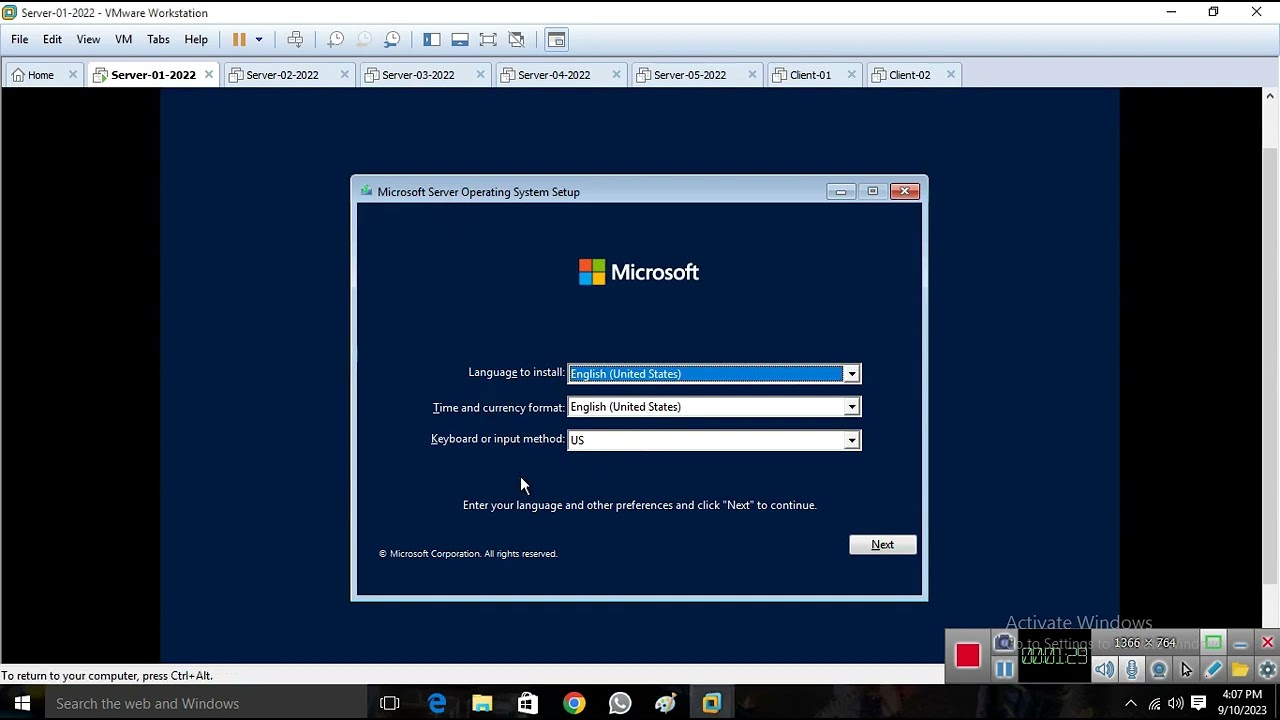
Task: Expand the Language to install dropdown
Action: (851, 374)
